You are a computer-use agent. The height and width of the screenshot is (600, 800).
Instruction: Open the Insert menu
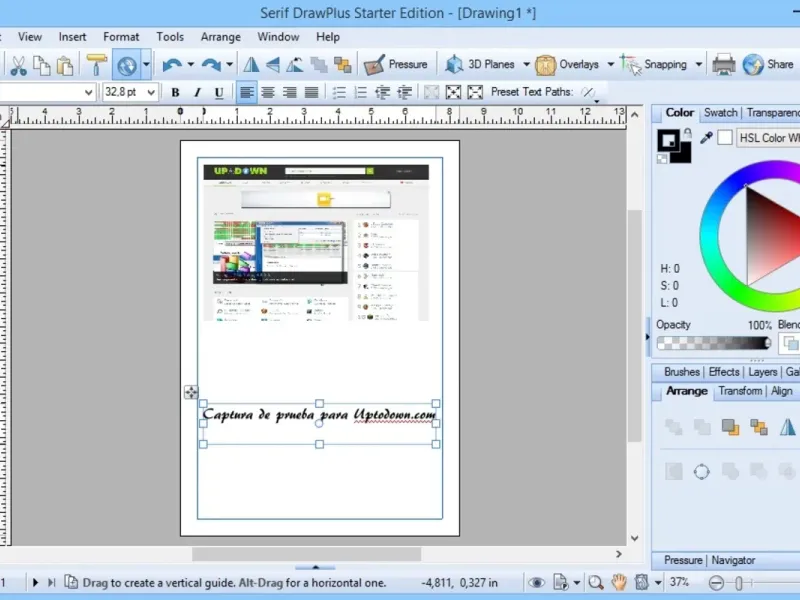tap(72, 37)
